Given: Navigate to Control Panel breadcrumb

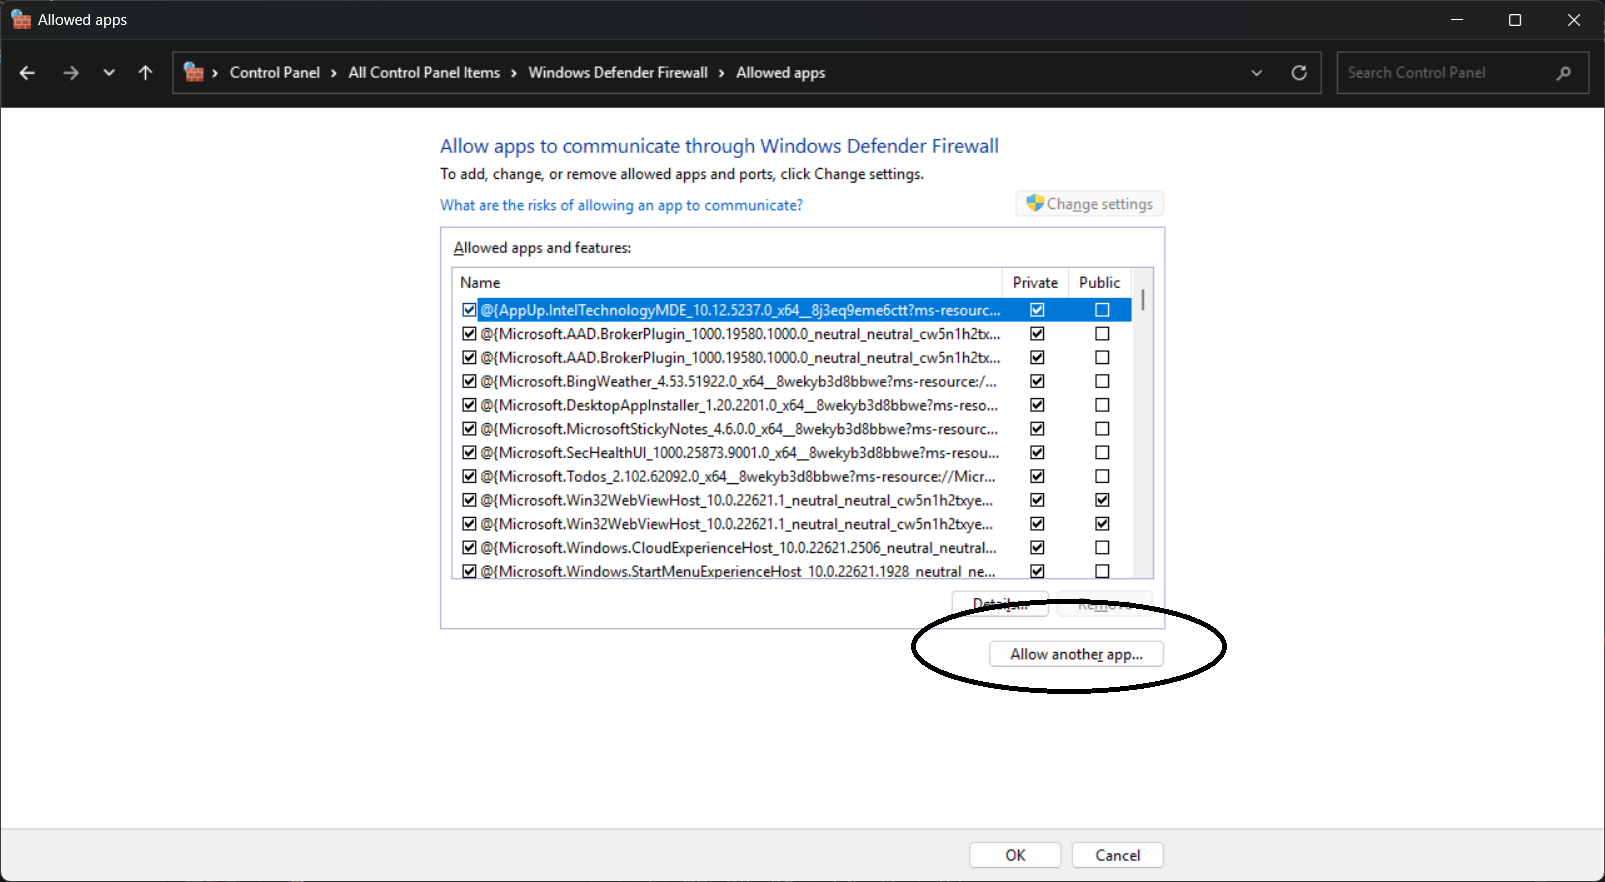Looking at the screenshot, I should (275, 72).
